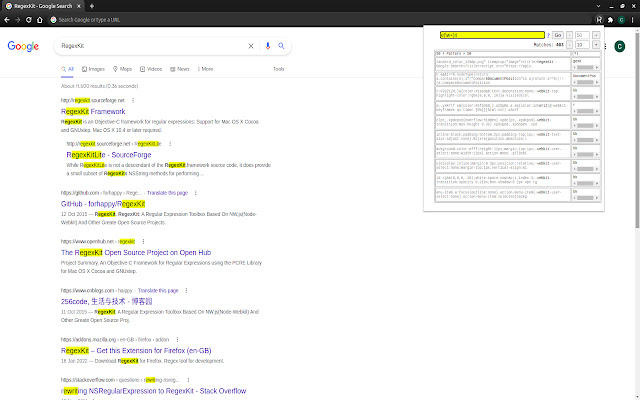Screen dimensions: 640x400
Task: Click the browser forward arrow
Action: pos(18,20)
